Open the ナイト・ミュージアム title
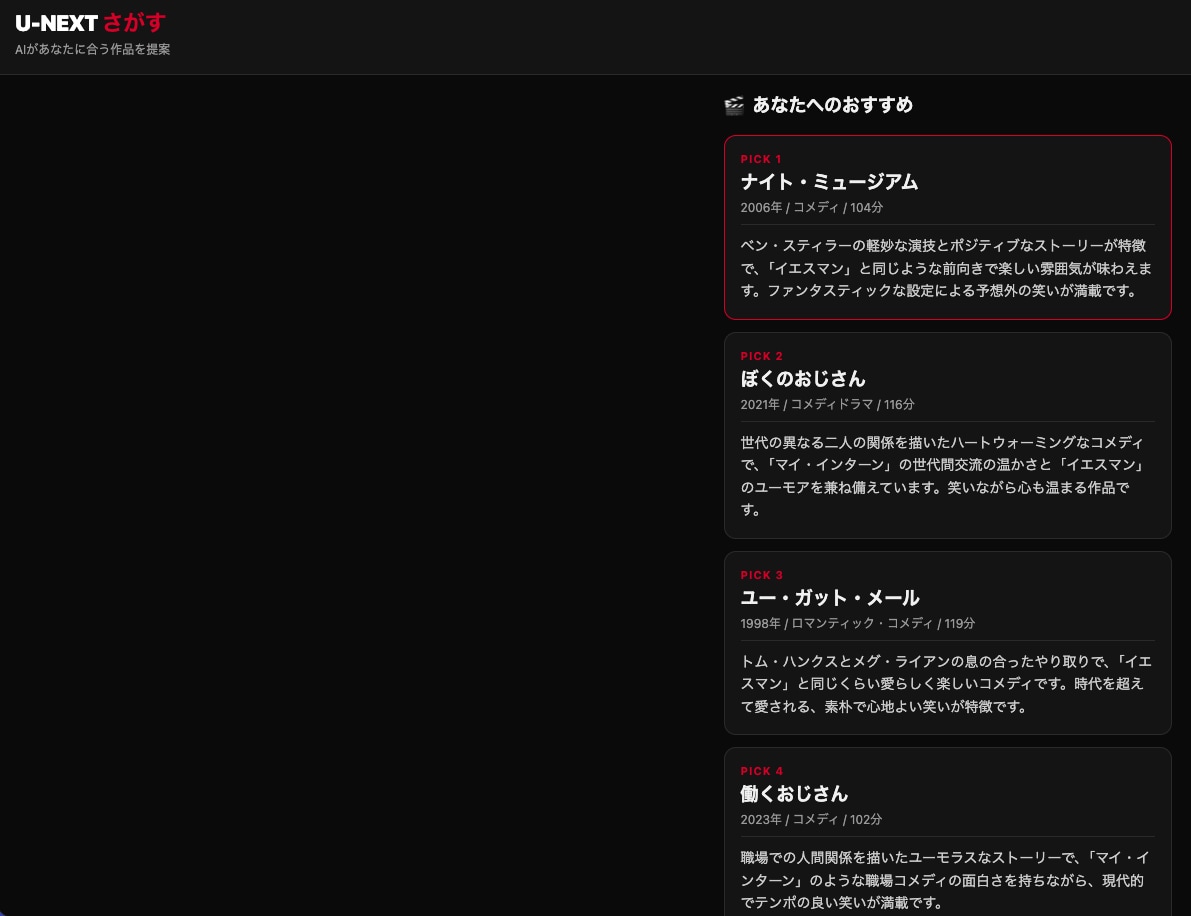 pyautogui.click(x=829, y=182)
